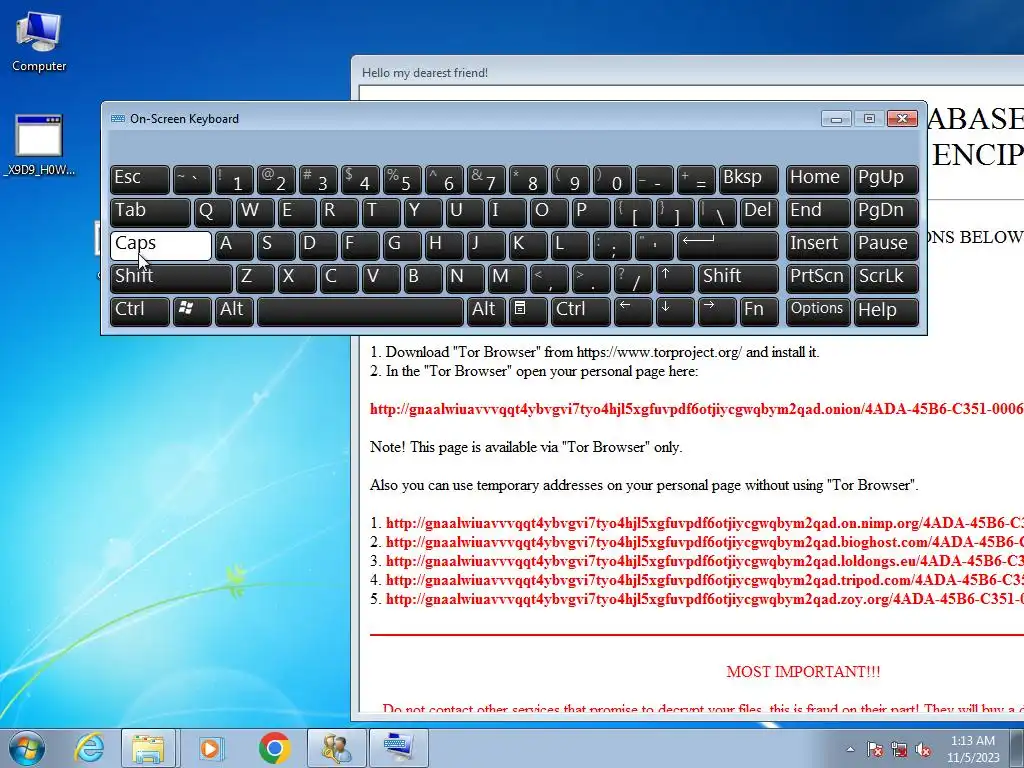The image size is (1024, 768).
Task: Open the clock showing 1:13 AM
Action: tap(973, 749)
